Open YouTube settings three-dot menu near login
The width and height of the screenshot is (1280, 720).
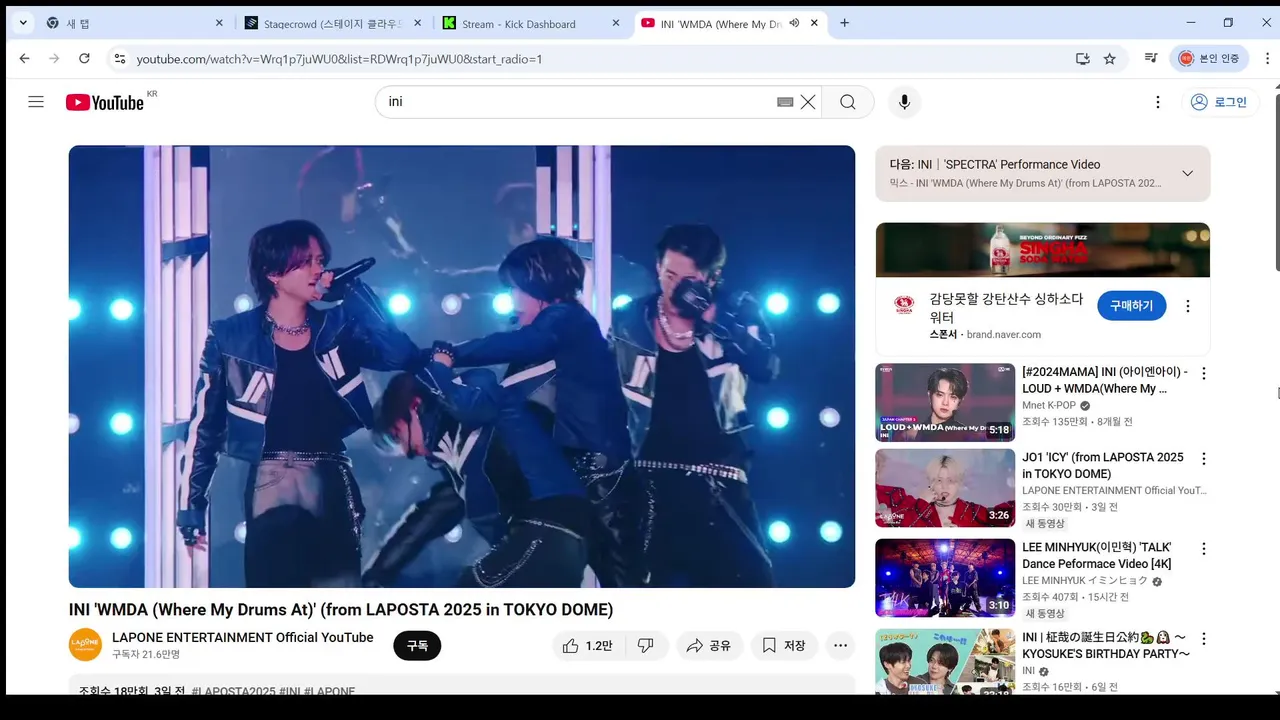(1158, 102)
